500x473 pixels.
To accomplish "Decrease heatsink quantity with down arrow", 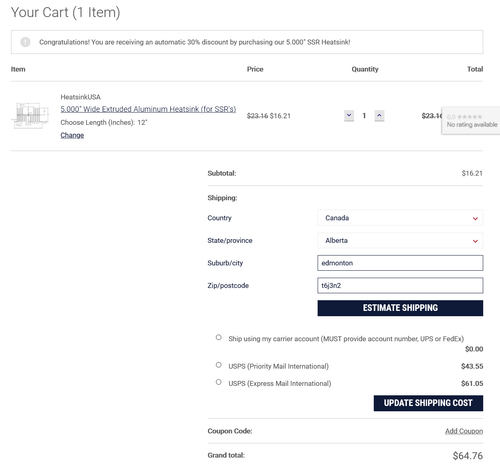I will pyautogui.click(x=349, y=116).
